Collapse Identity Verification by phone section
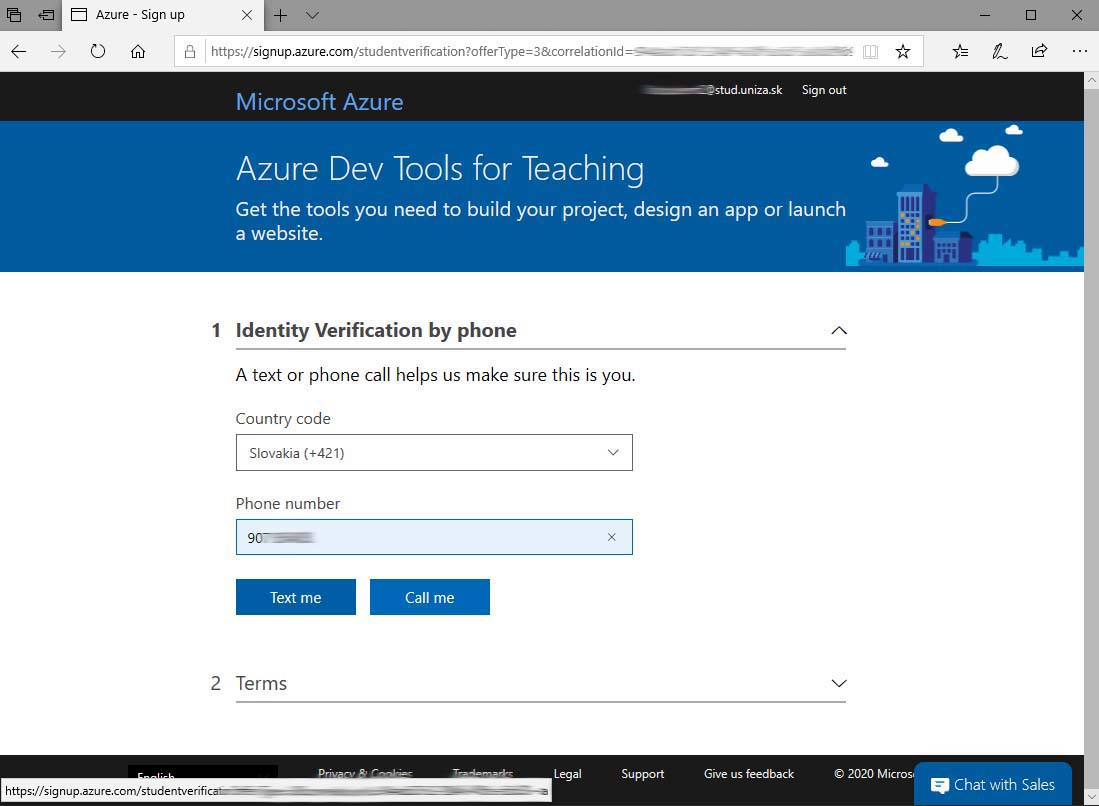Viewport: 1099px width, 806px height. pos(838,330)
